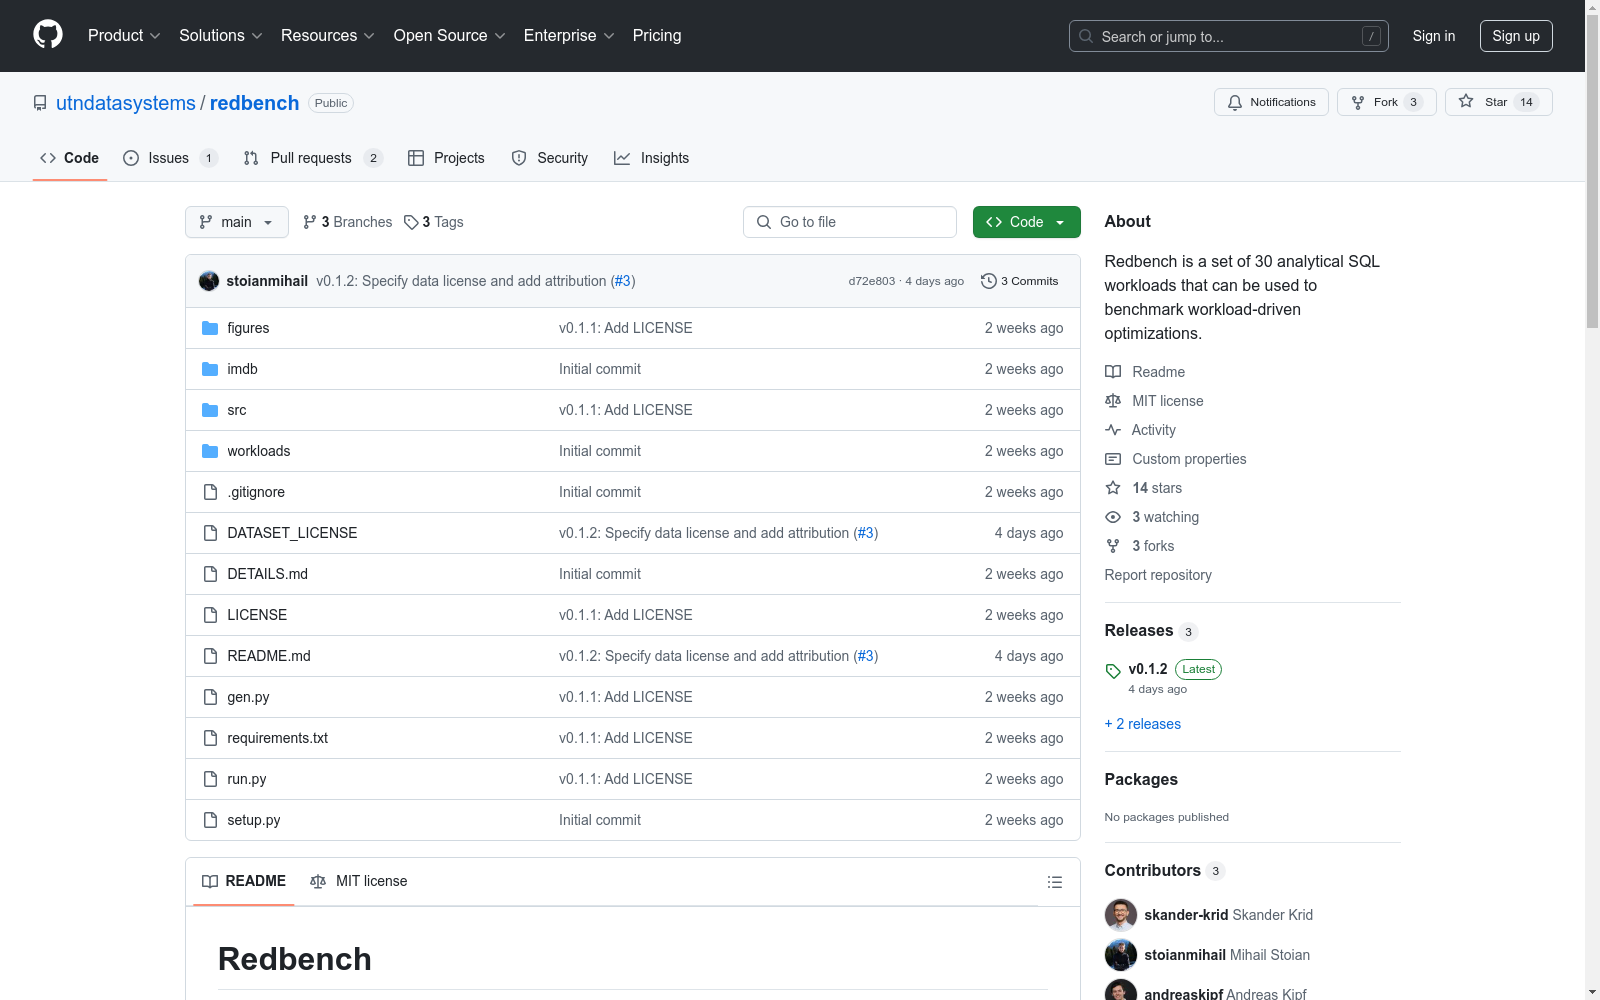The width and height of the screenshot is (1600, 1000).
Task: Open the README outline list icon
Action: click(1055, 882)
